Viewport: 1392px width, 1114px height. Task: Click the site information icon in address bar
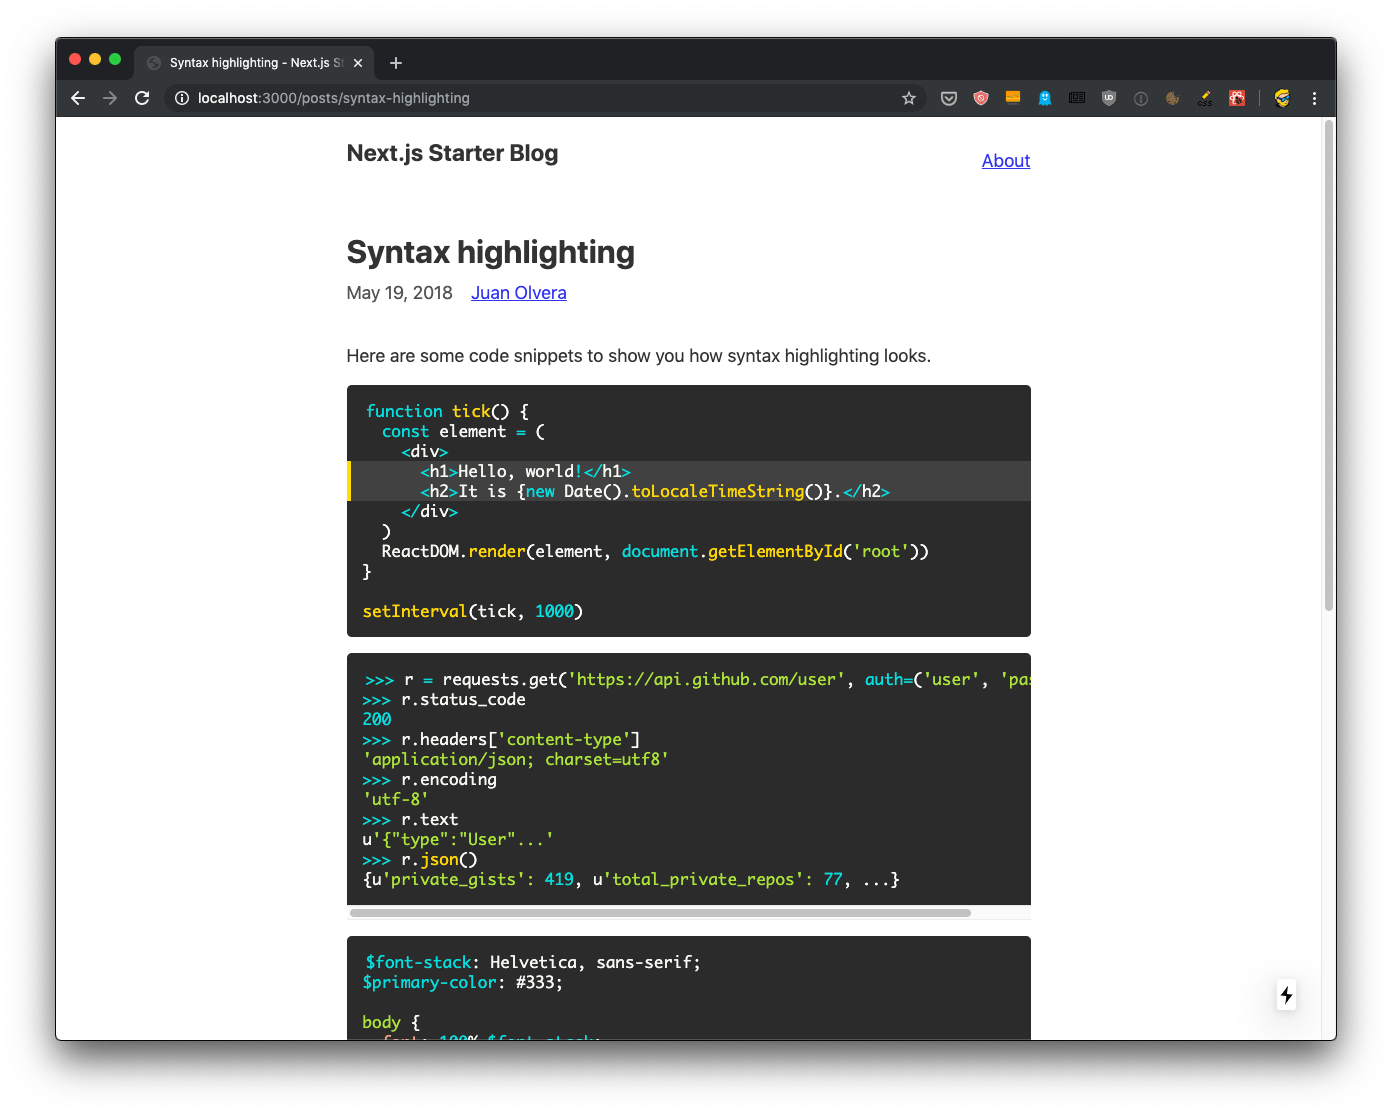[x=181, y=98]
